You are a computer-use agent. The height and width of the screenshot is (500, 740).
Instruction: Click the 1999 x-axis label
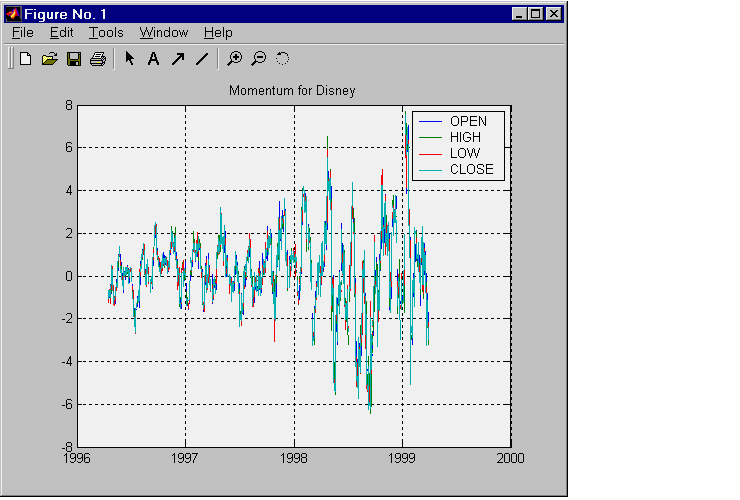coord(402,458)
